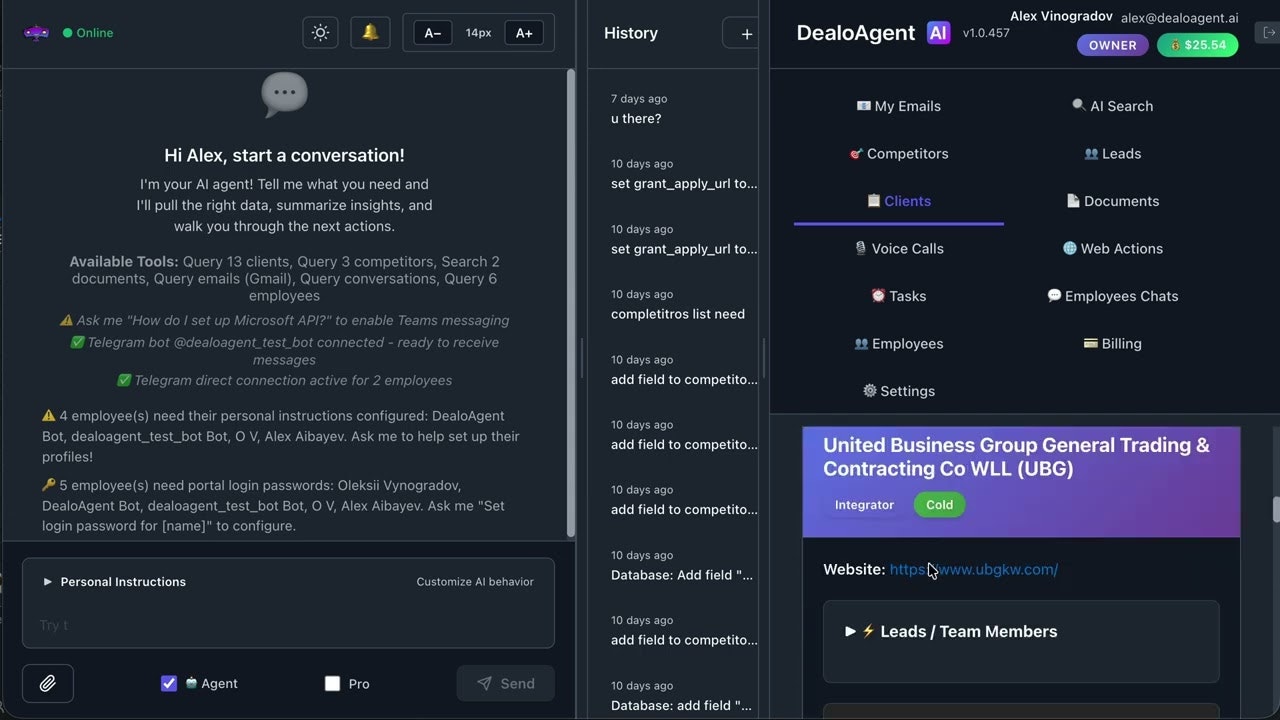Open the UBG website link

973,569
